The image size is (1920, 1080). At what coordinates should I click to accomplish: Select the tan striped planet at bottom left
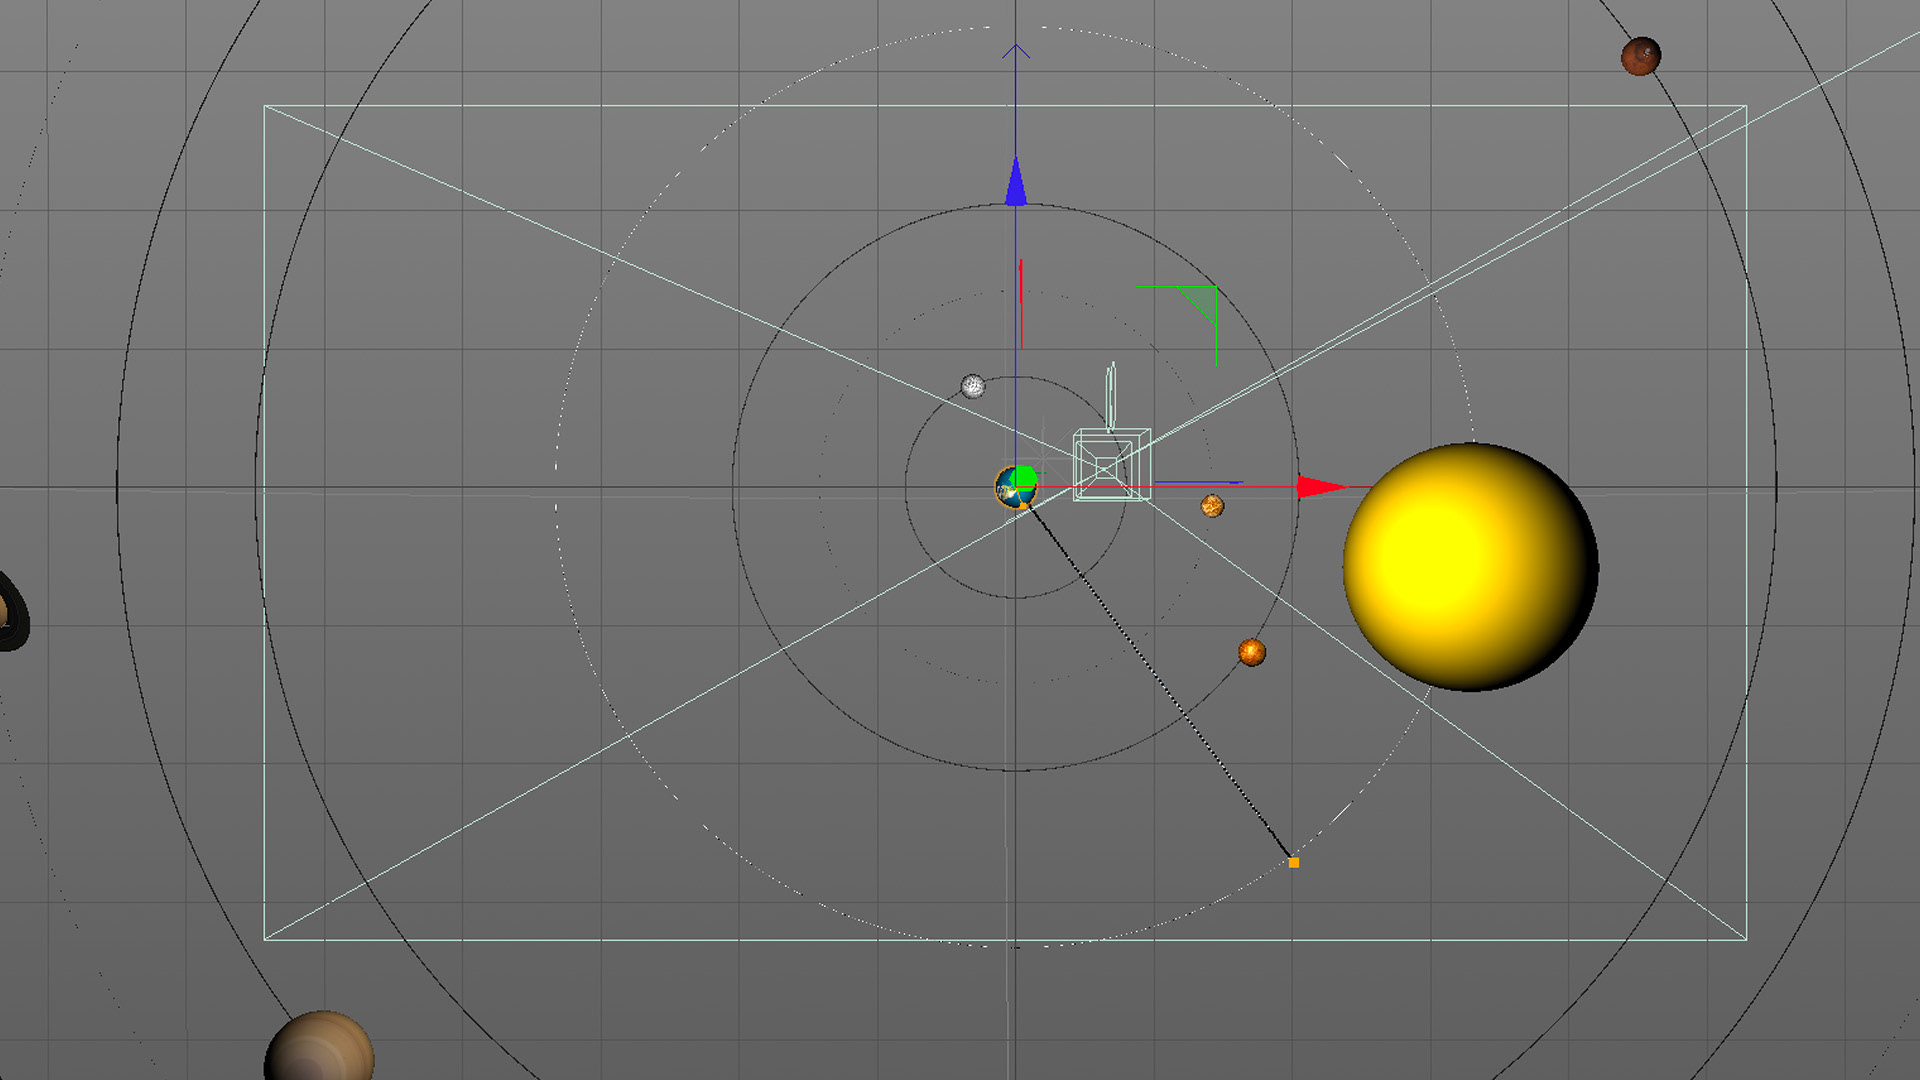point(319,1046)
